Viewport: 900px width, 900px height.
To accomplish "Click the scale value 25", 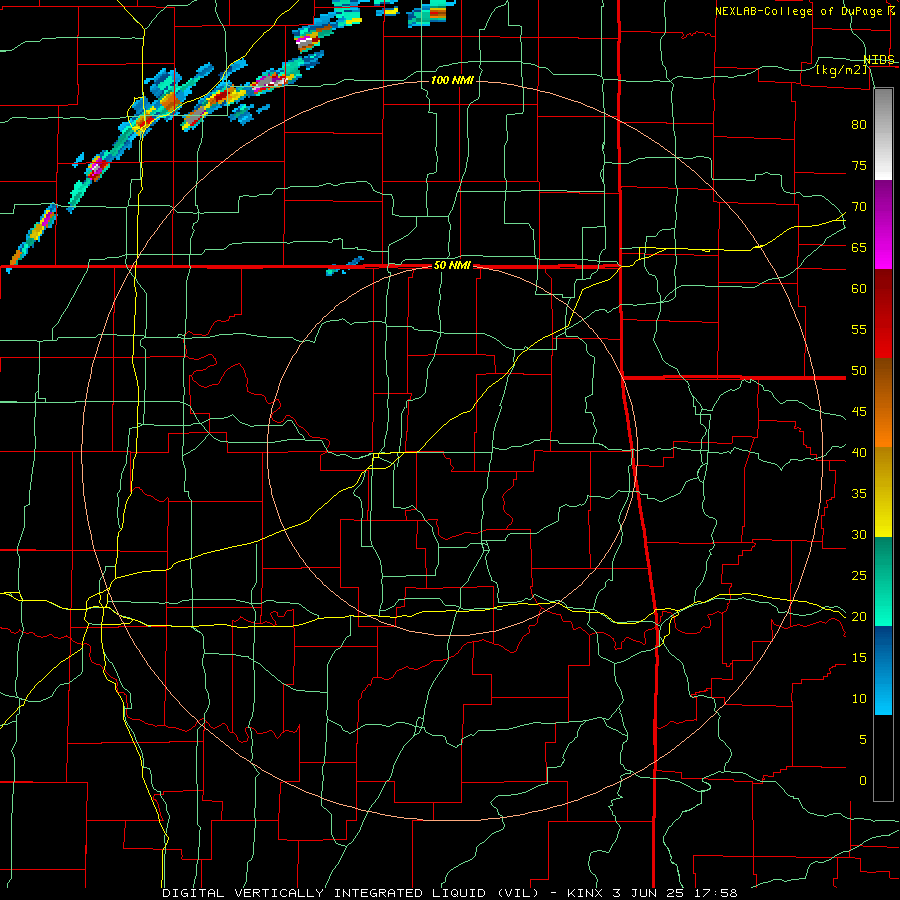I will point(859,575).
